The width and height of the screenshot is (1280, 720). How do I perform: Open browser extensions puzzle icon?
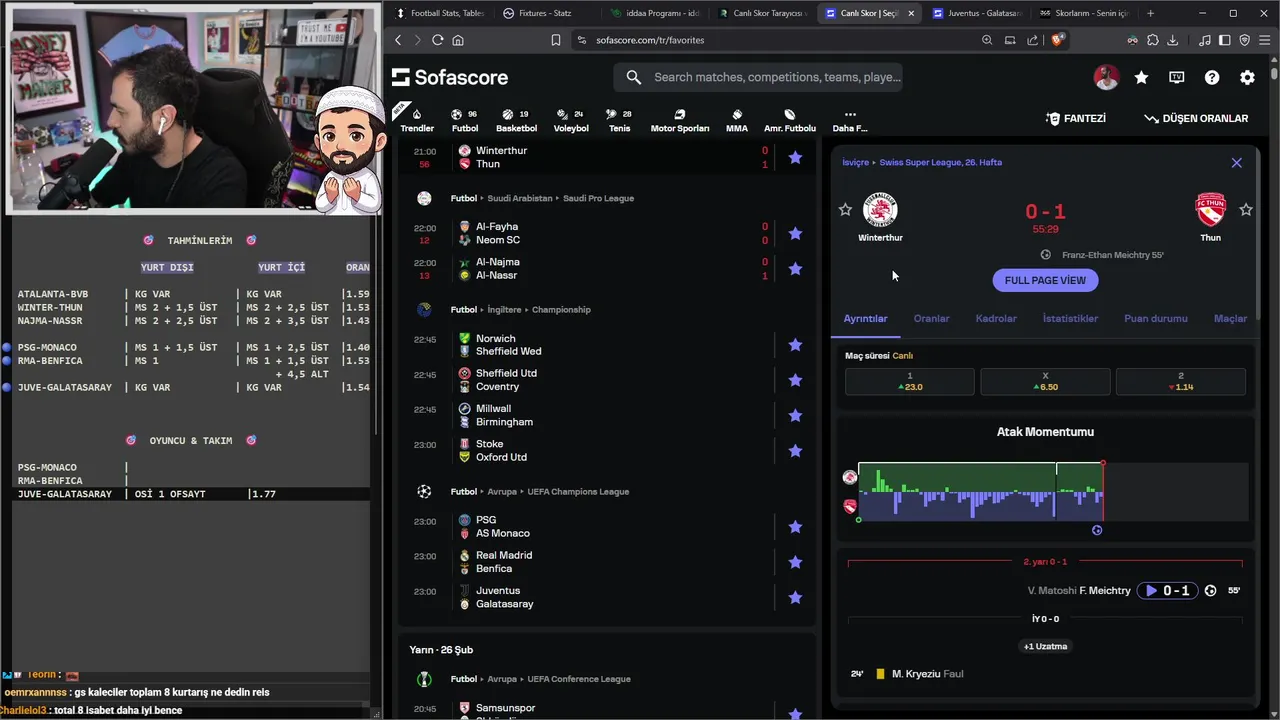click(x=1152, y=40)
